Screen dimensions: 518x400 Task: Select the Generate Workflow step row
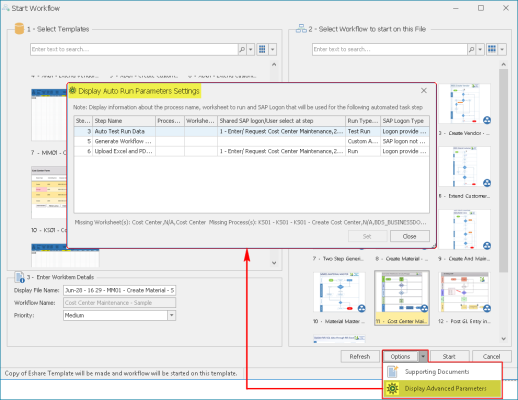252,141
